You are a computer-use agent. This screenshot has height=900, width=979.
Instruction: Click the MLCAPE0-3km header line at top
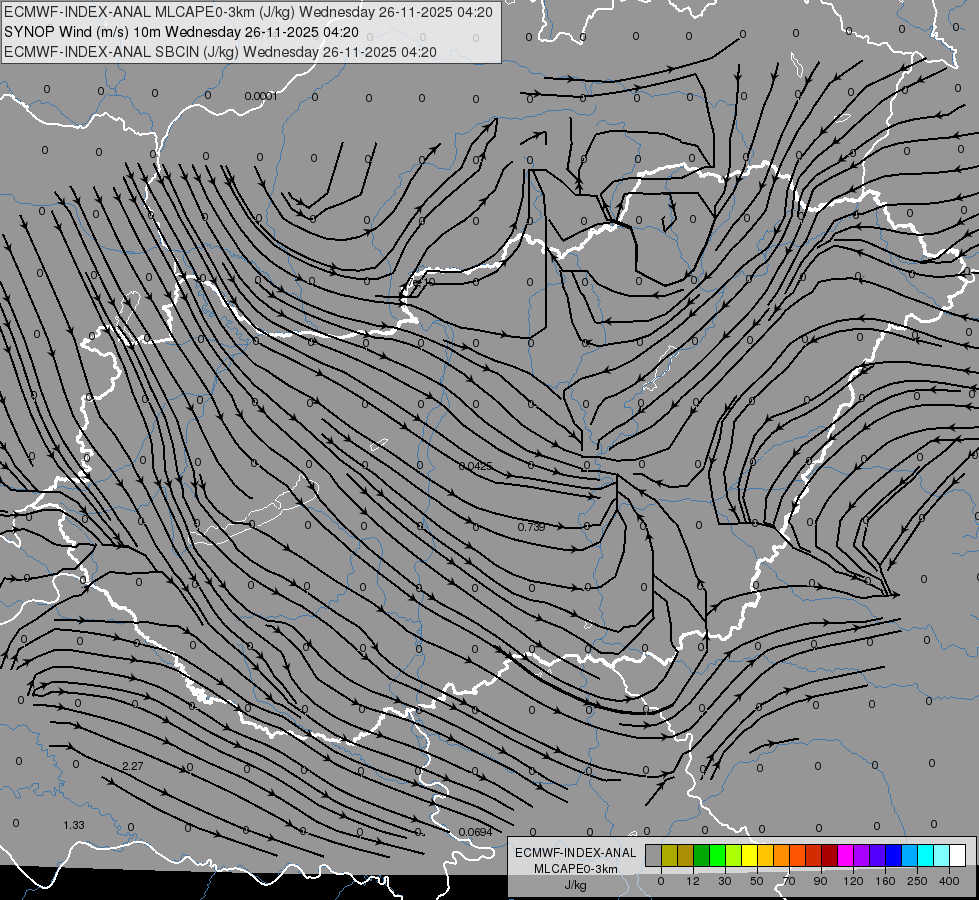(248, 12)
